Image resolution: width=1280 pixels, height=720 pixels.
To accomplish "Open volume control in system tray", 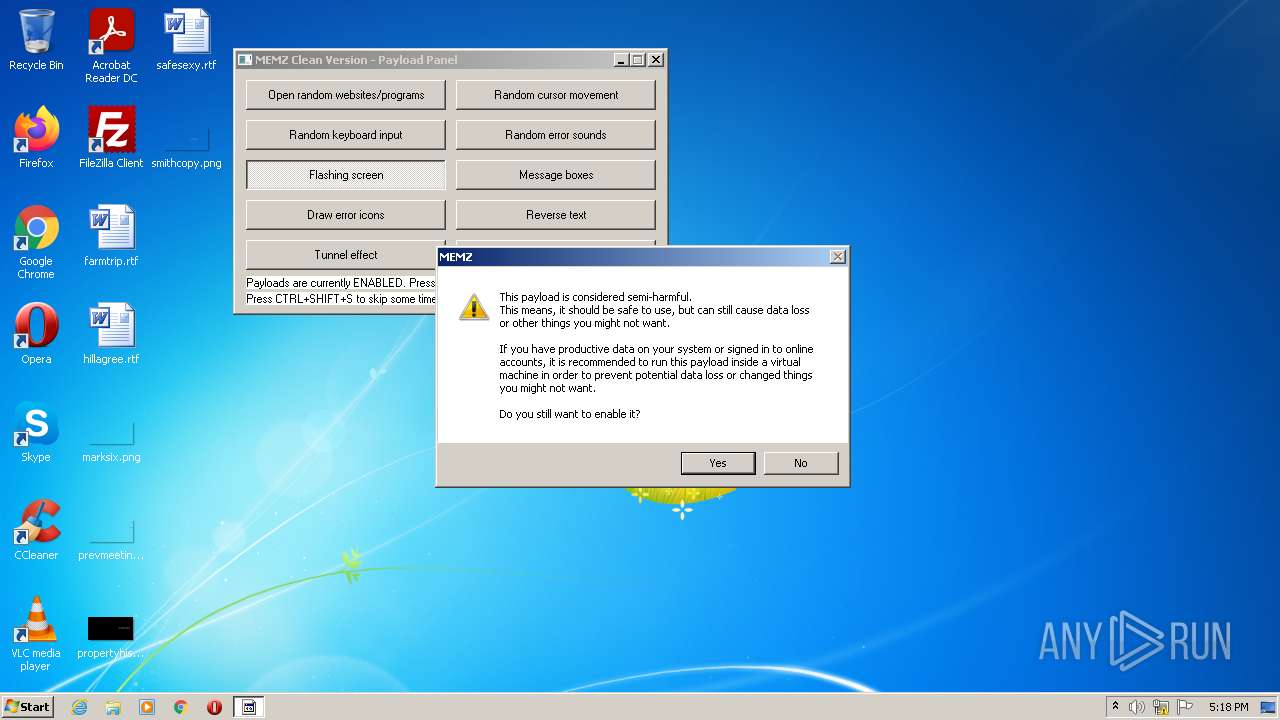I will [x=1137, y=707].
